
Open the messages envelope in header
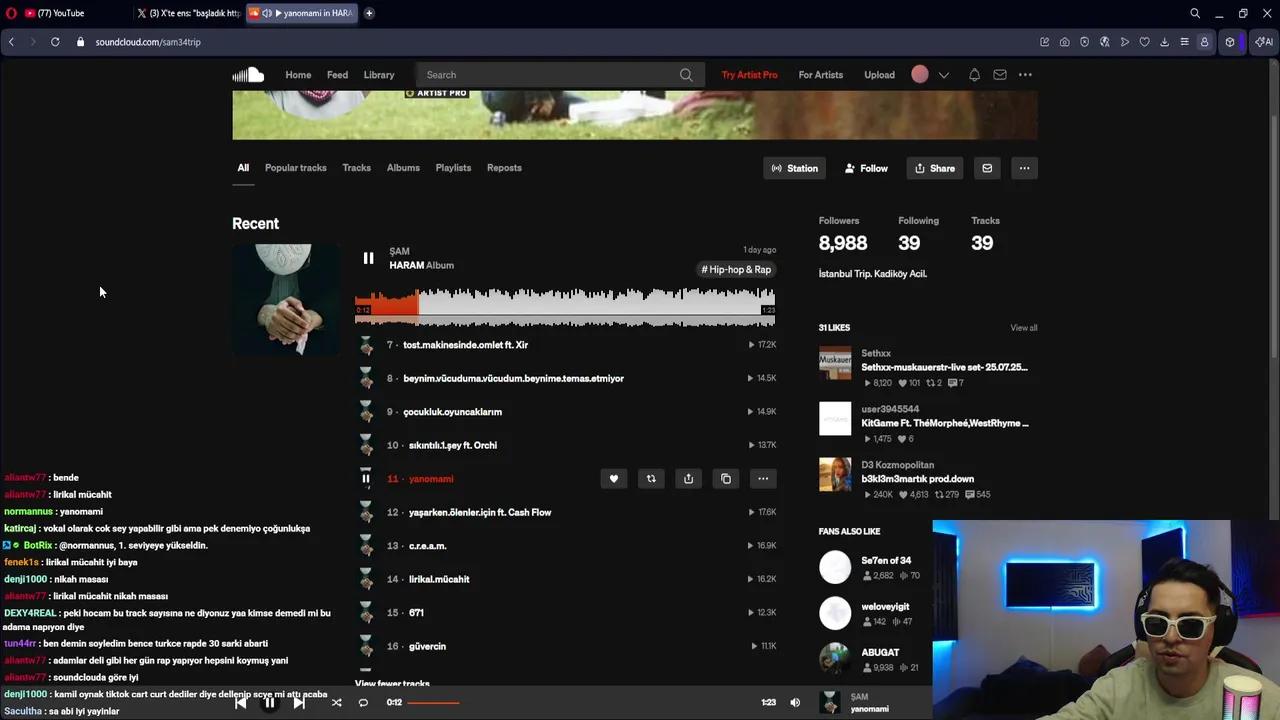pyautogui.click(x=1000, y=75)
